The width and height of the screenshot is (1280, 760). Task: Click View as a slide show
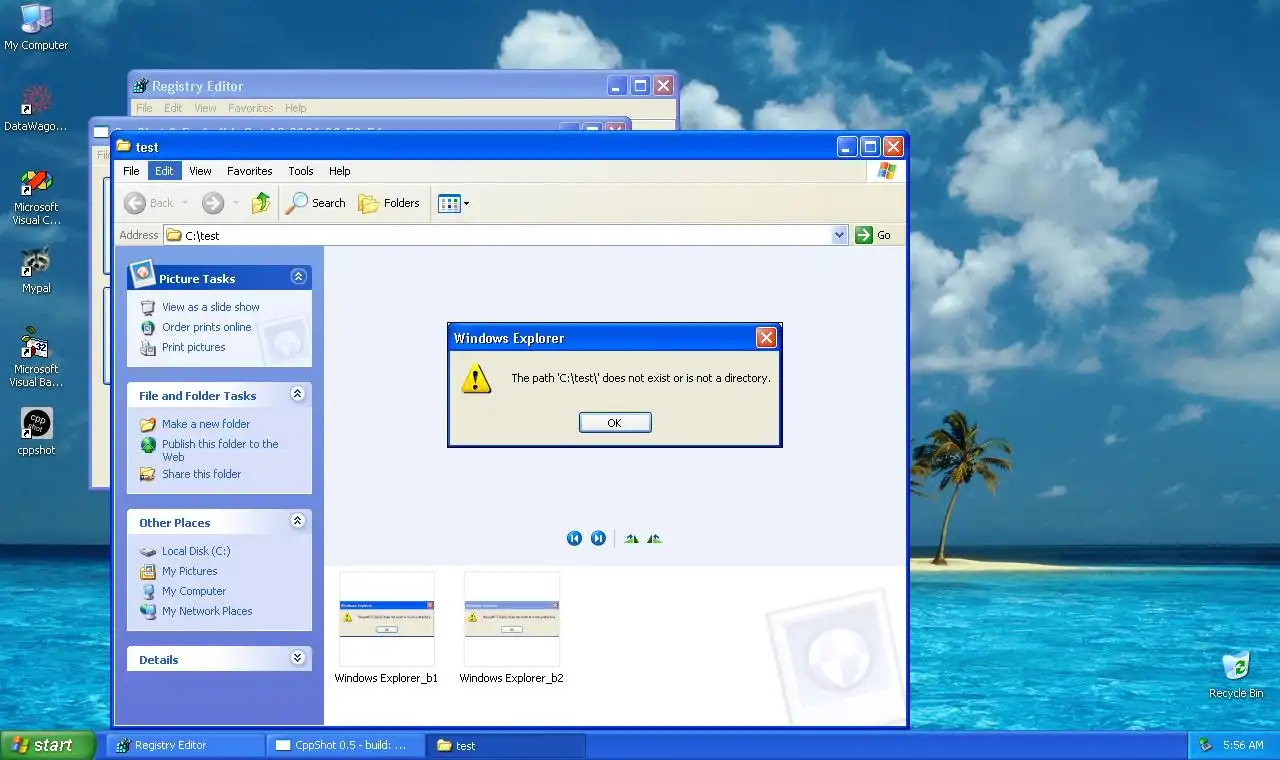[x=210, y=307]
